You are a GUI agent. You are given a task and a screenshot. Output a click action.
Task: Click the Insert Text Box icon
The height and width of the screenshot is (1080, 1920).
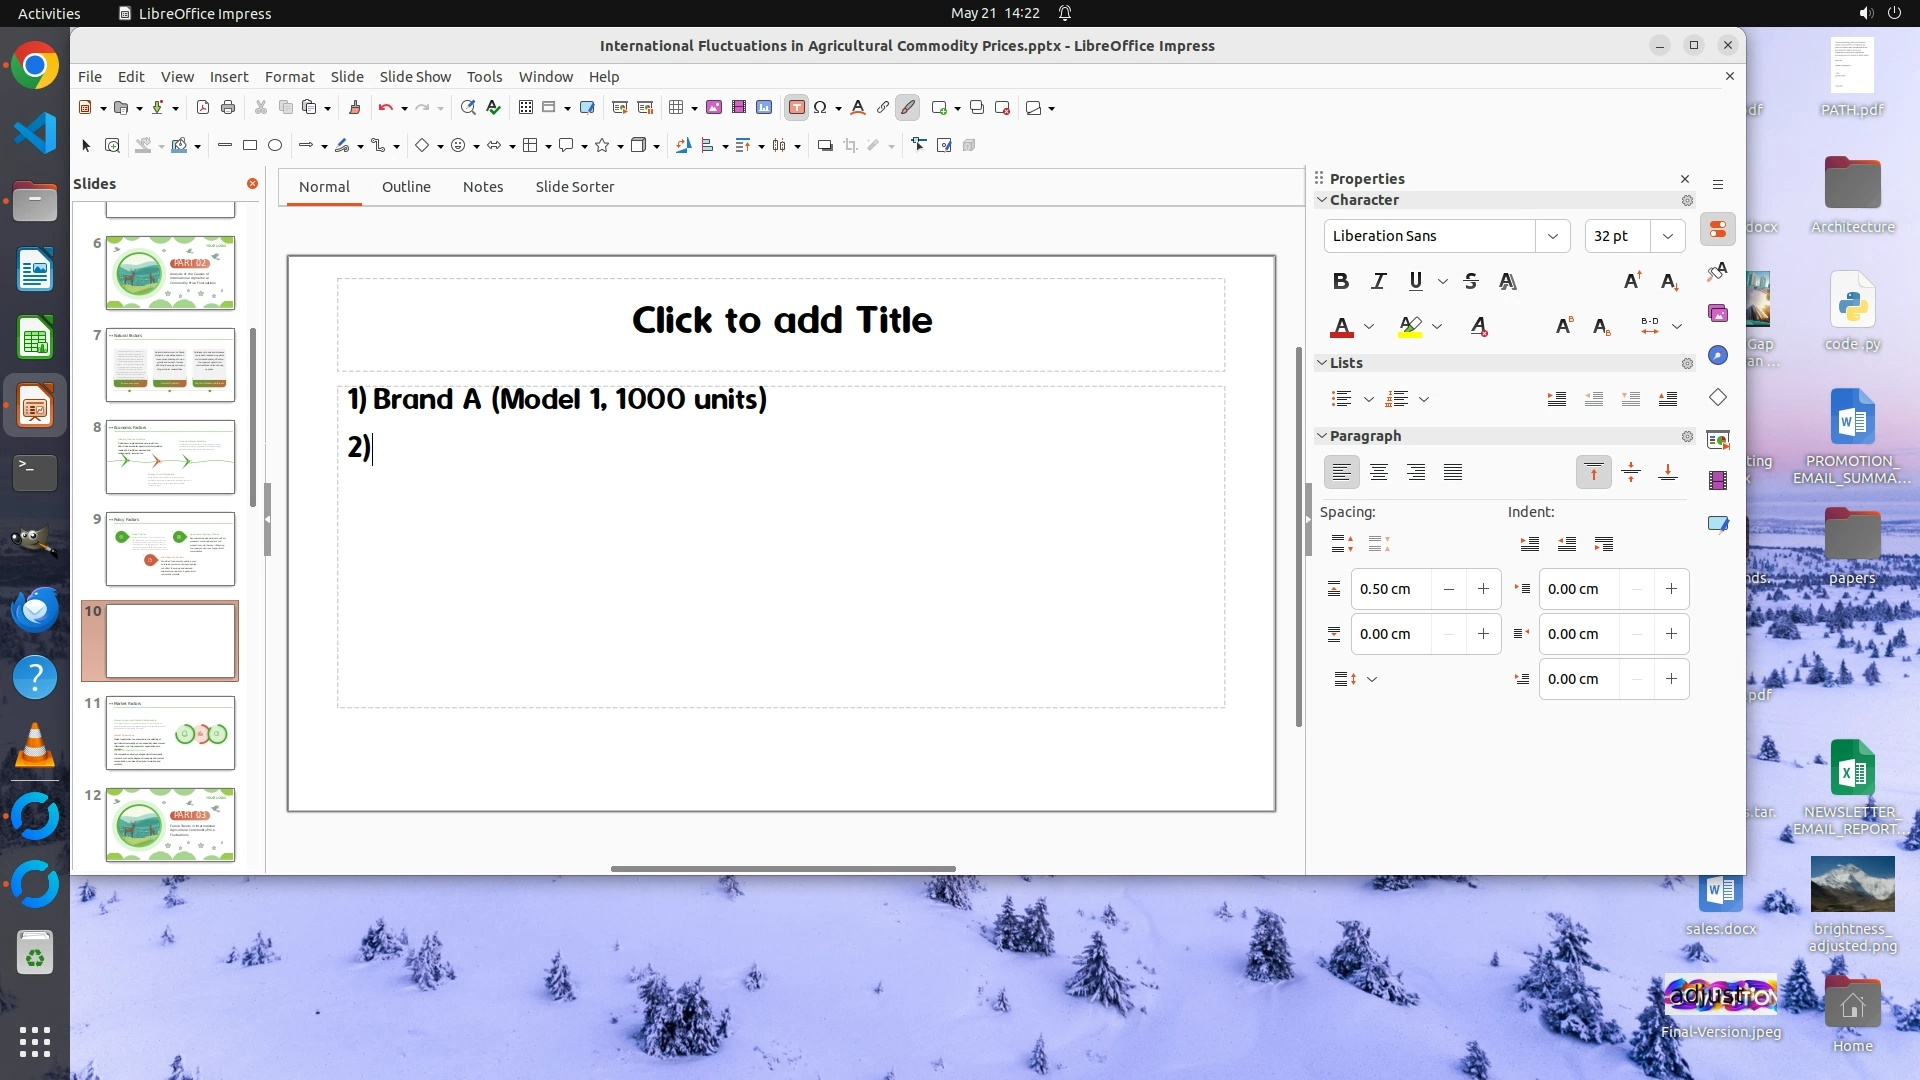tap(796, 108)
